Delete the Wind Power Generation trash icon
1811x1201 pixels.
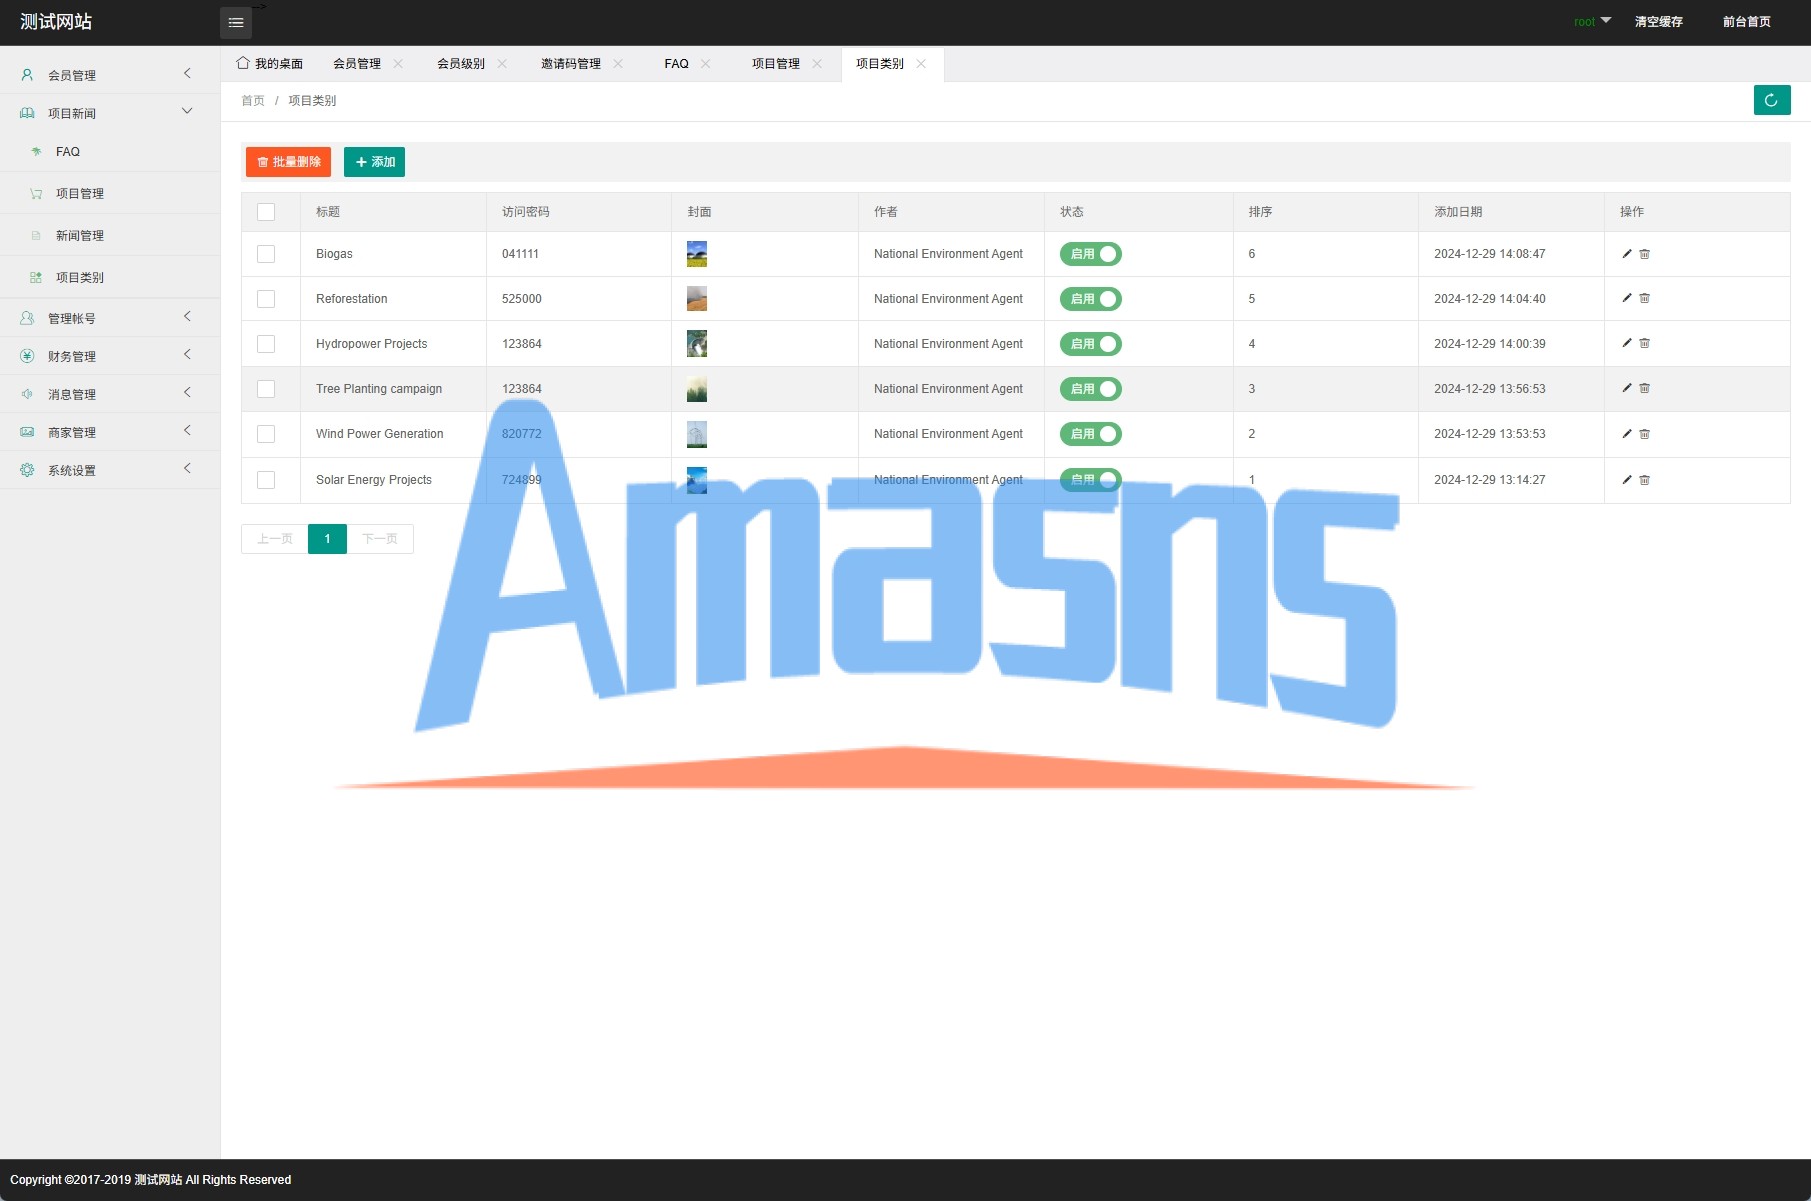click(x=1644, y=434)
